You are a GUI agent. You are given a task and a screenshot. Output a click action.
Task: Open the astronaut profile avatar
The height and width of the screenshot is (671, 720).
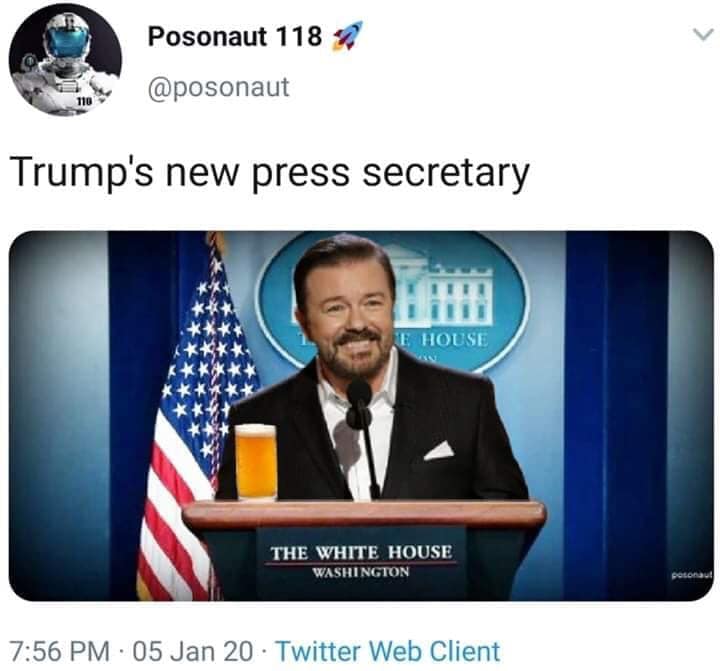[x=65, y=60]
